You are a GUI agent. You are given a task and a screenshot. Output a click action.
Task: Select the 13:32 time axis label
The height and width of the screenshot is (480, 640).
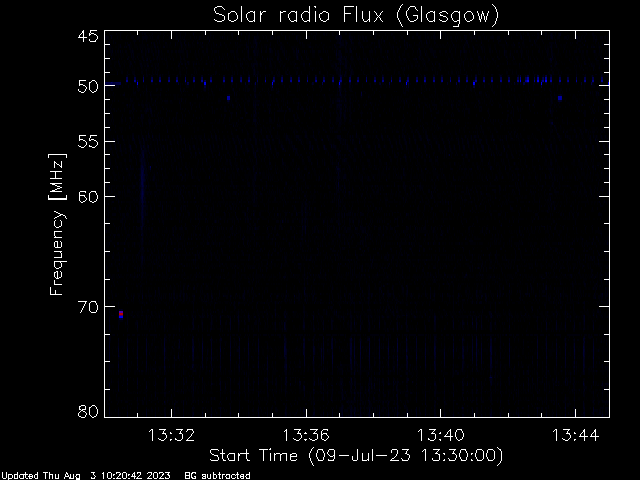click(171, 435)
